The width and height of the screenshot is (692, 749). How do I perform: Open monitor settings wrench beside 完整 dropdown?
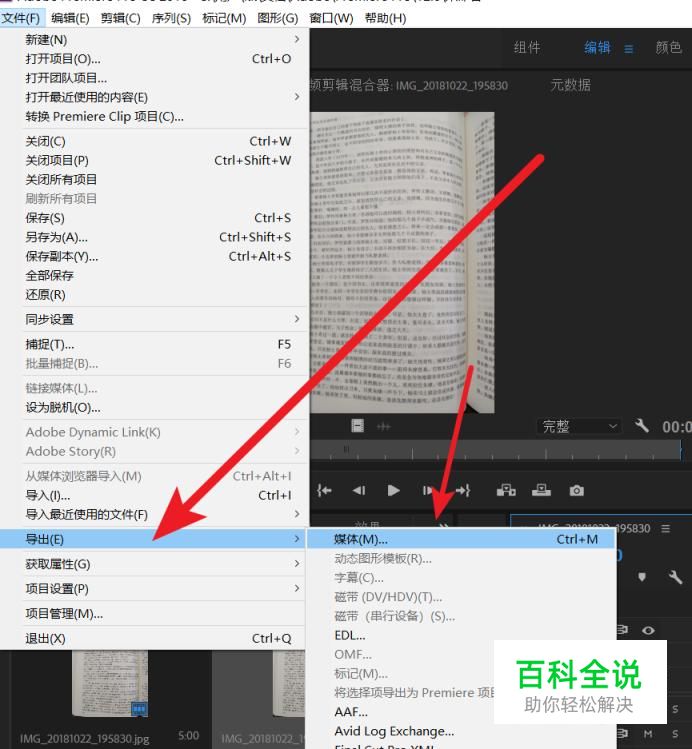[x=641, y=425]
